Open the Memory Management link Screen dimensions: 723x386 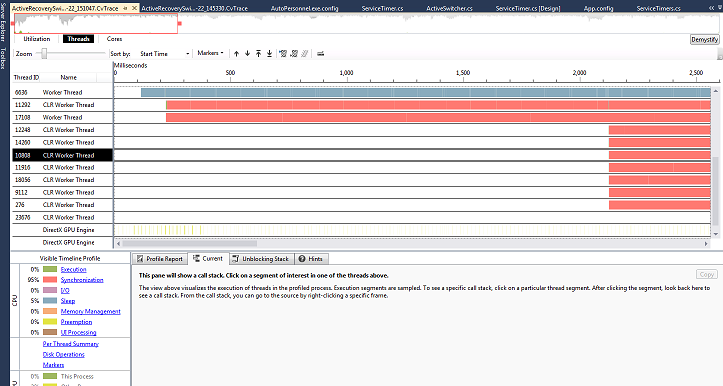coord(90,311)
